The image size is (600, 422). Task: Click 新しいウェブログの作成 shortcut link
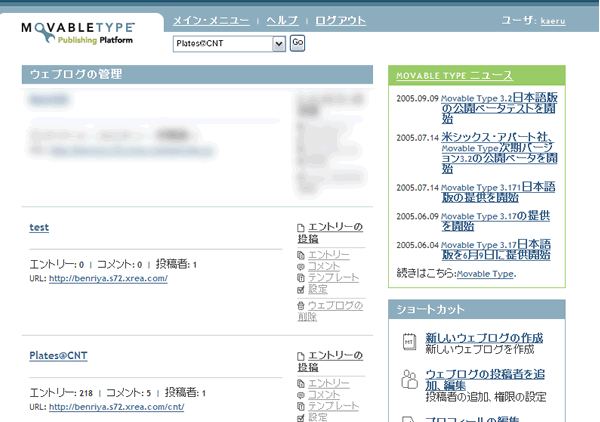[484, 338]
